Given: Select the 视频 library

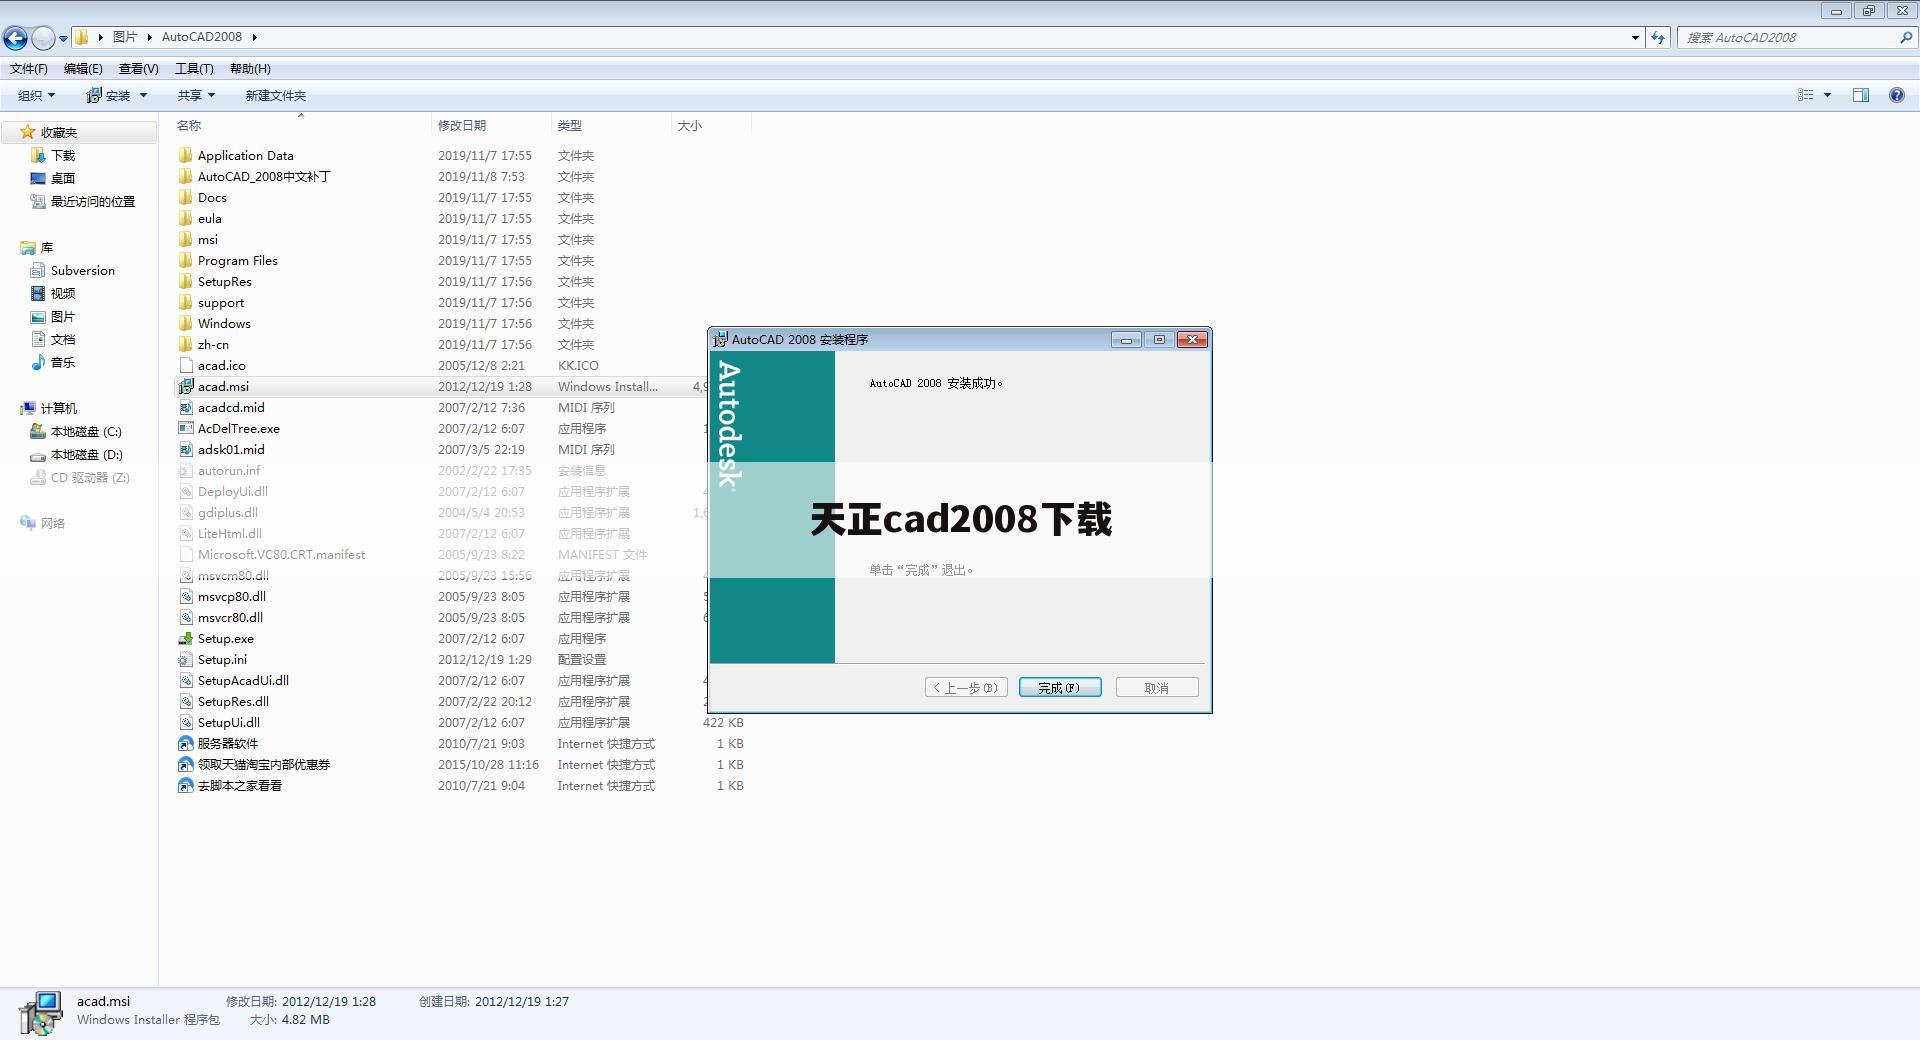Looking at the screenshot, I should click(x=63, y=293).
